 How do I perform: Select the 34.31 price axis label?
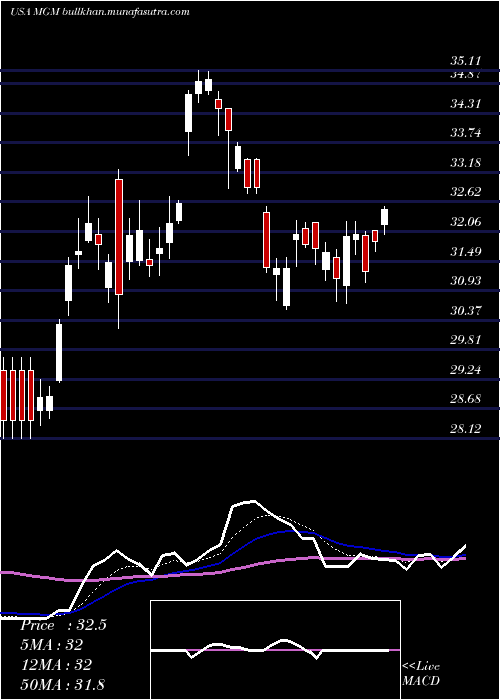tap(465, 104)
